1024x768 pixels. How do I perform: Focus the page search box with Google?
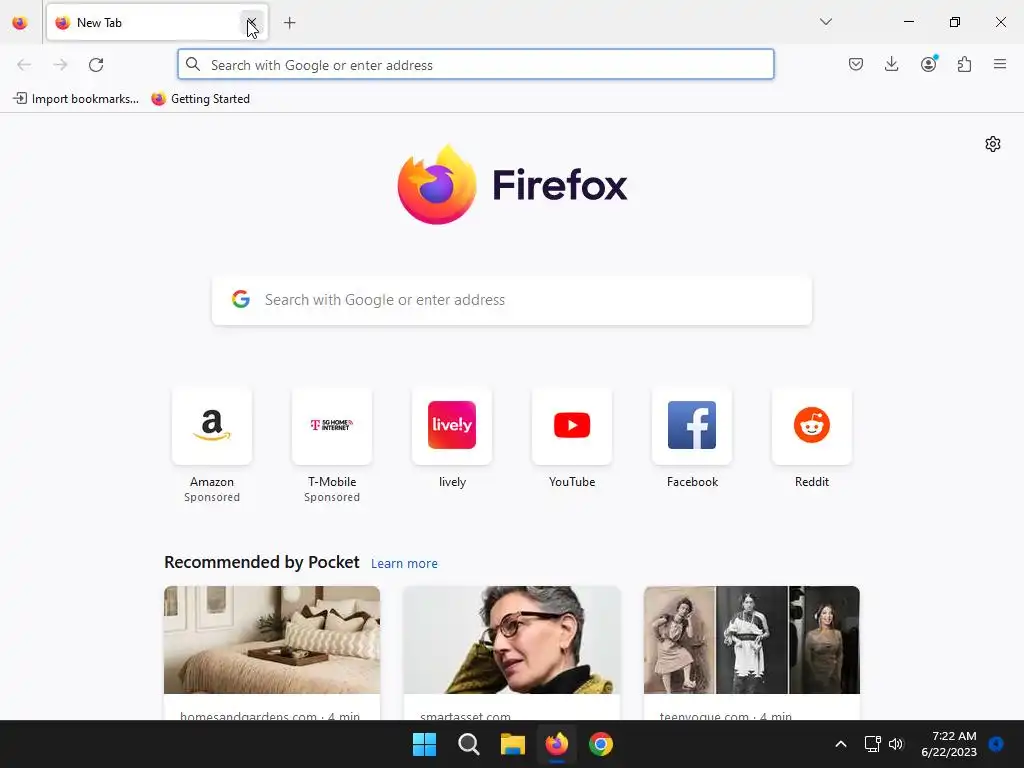tap(512, 300)
